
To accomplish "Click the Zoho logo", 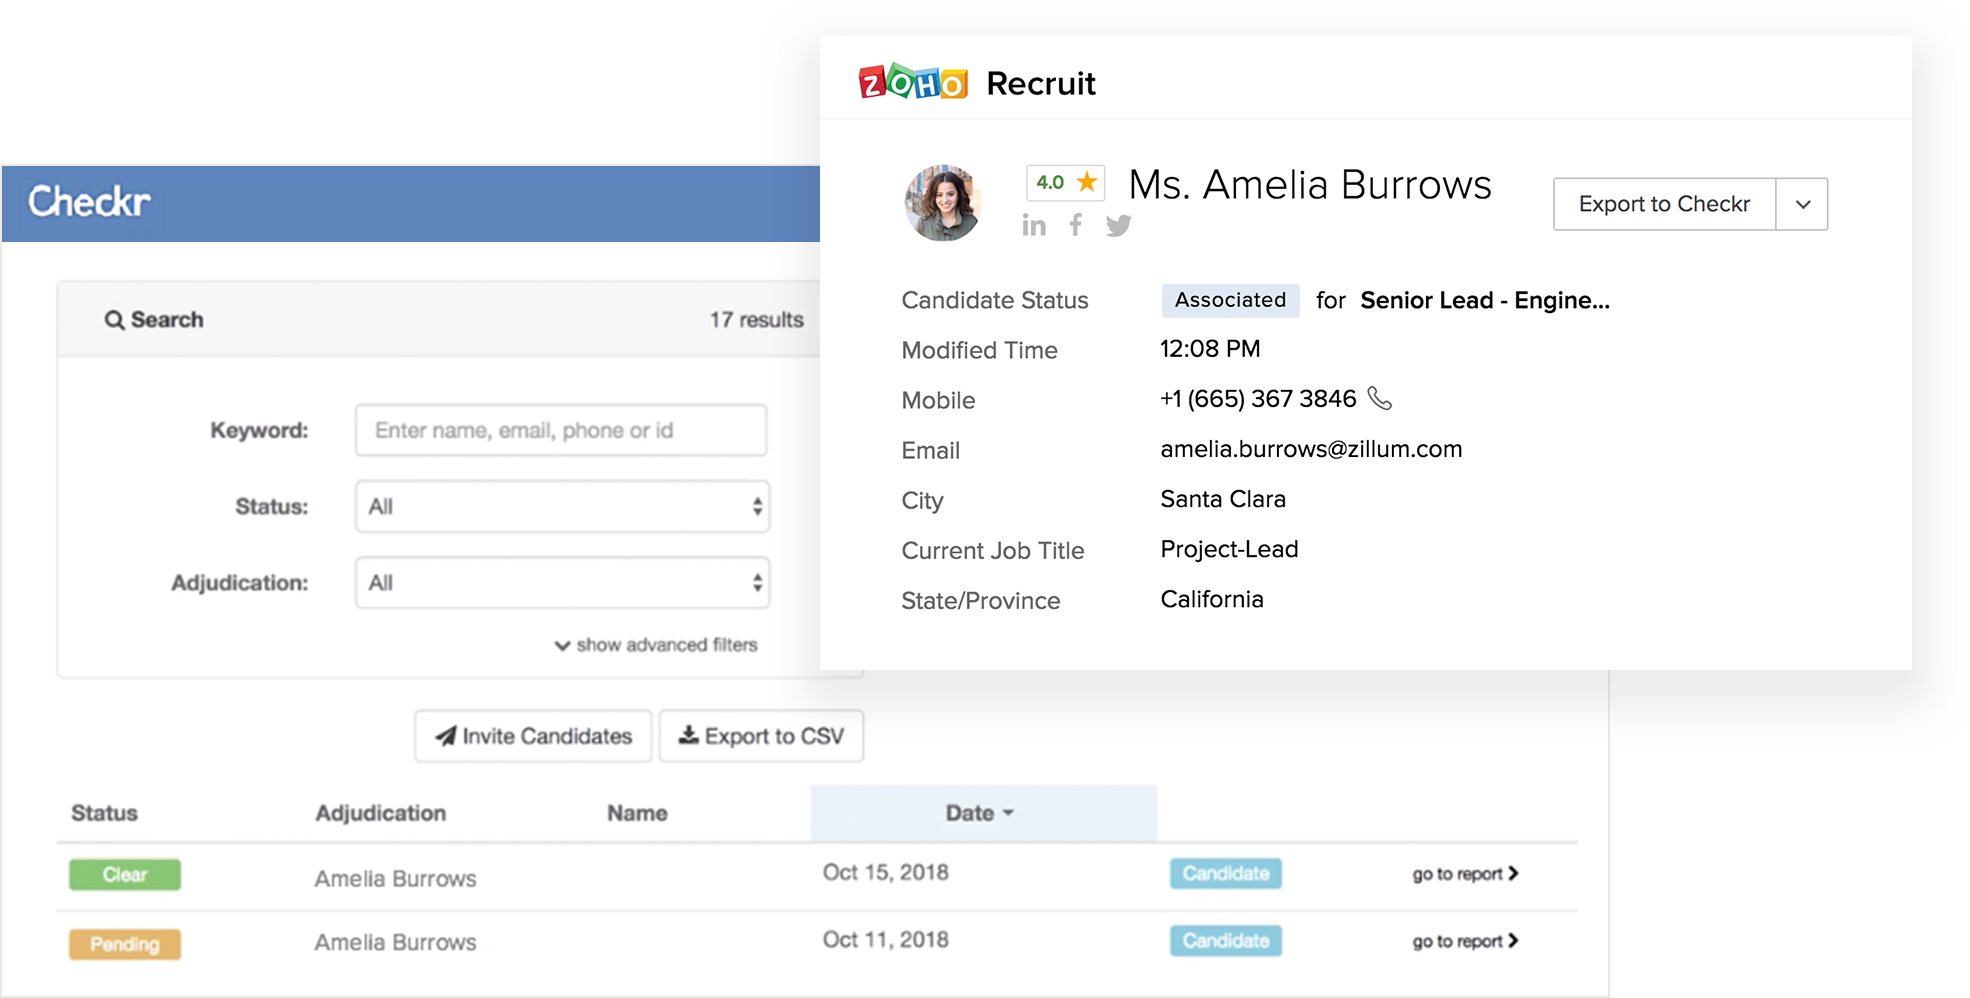I will point(912,82).
